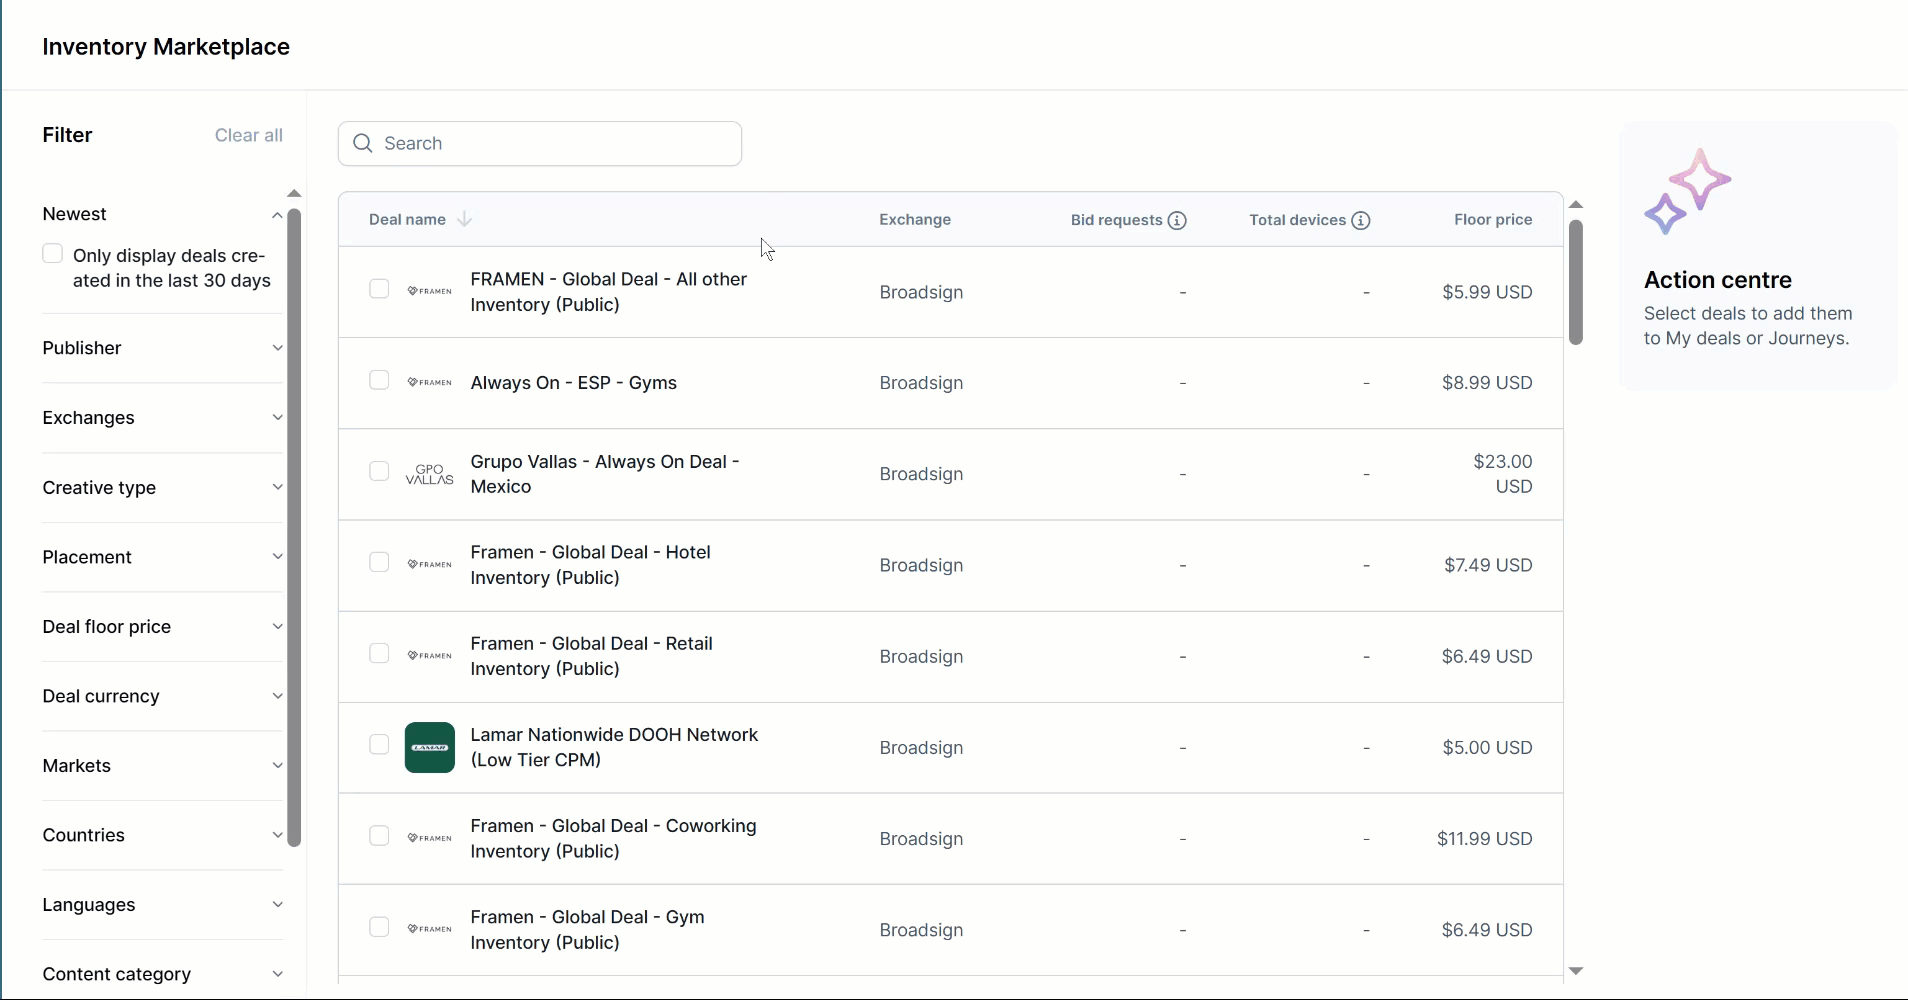Click the Exchange column header
Viewport: 1908px width, 1000px height.
point(914,220)
